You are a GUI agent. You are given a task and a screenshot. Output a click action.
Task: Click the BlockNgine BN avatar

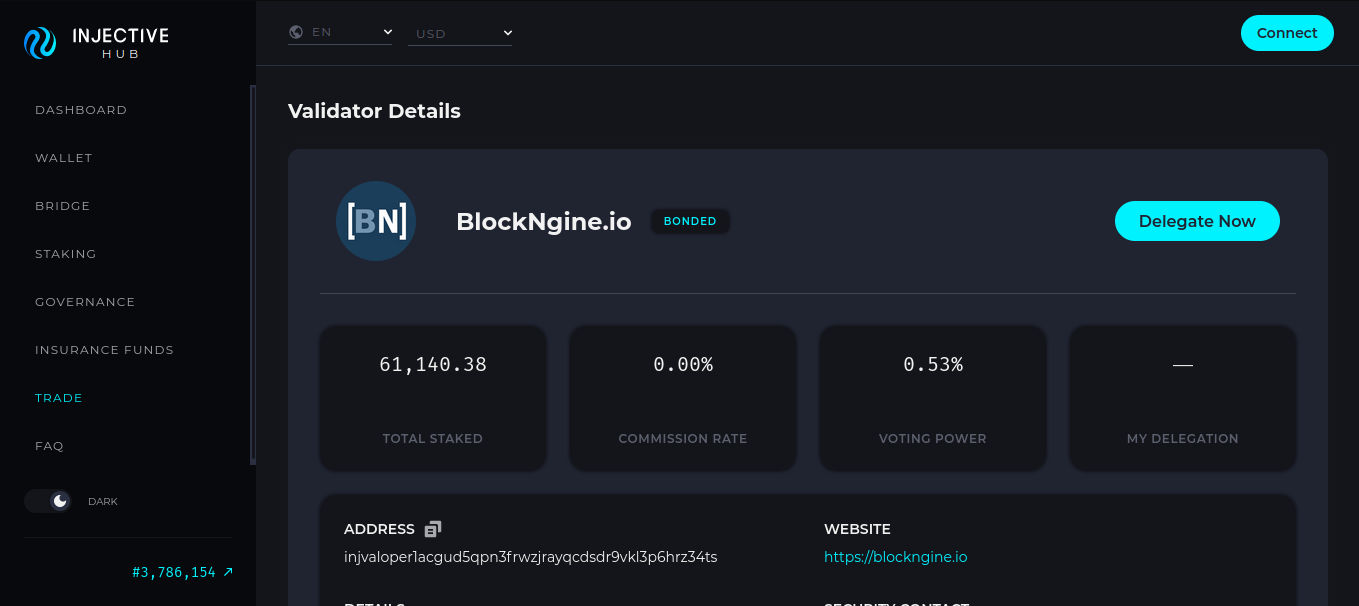(x=376, y=221)
